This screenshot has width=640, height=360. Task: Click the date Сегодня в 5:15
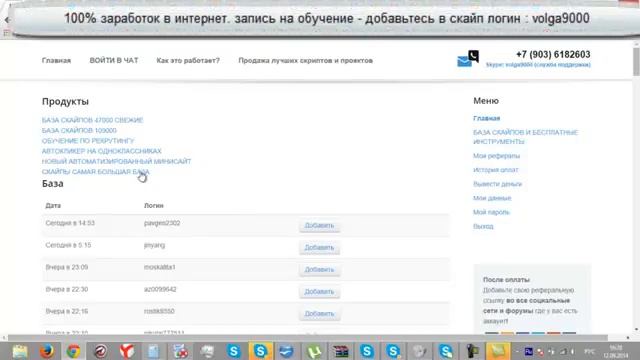pos(68,245)
